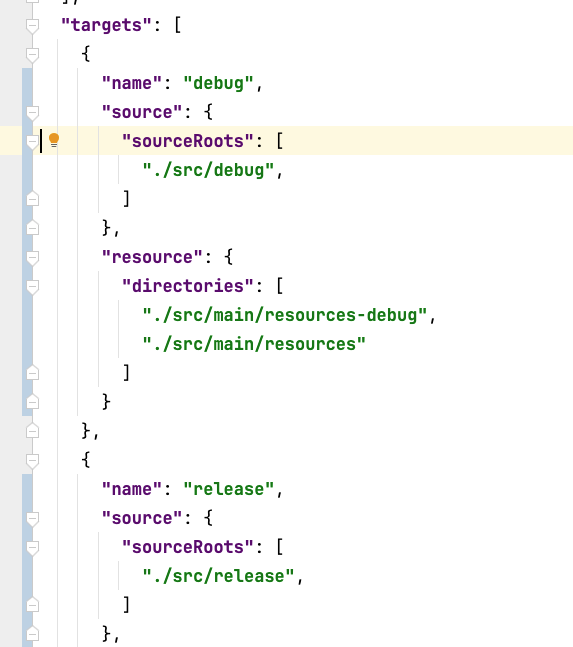Viewport: 573px width, 647px height.
Task: Click the "./src/release" string
Action: coord(219,576)
